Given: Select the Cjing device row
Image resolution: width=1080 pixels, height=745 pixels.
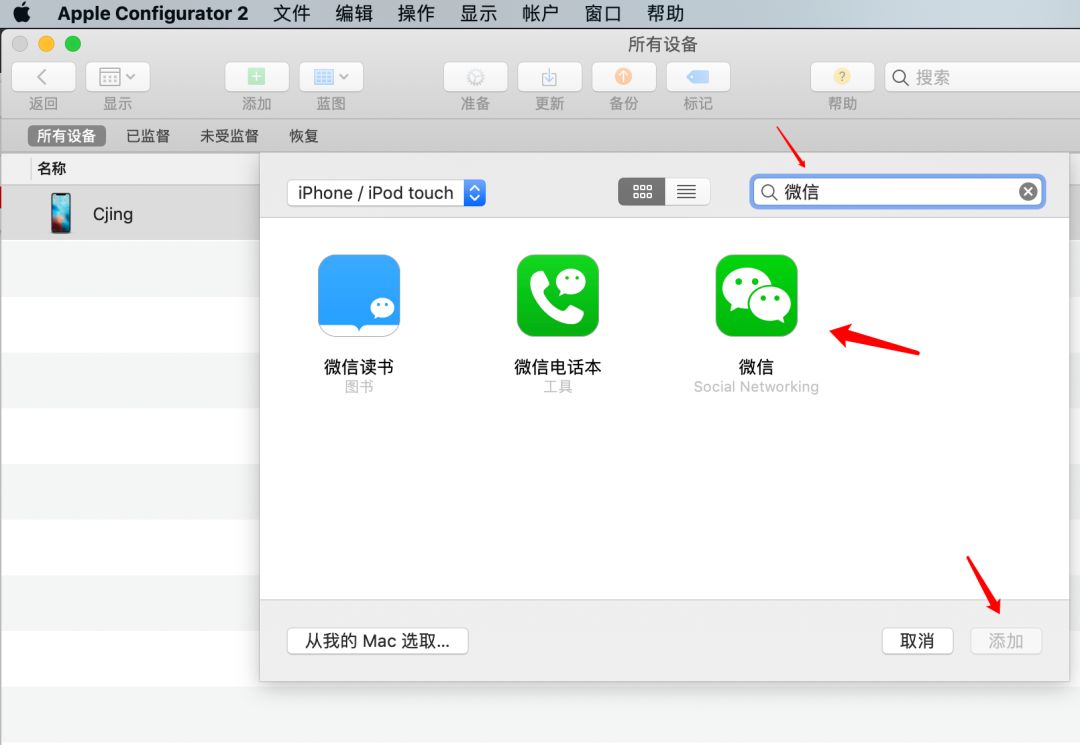Looking at the screenshot, I should [x=130, y=213].
